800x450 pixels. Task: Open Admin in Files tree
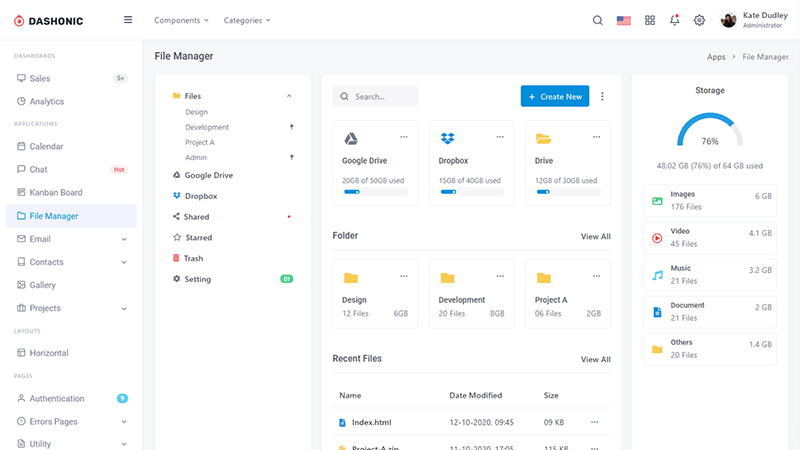[196, 157]
